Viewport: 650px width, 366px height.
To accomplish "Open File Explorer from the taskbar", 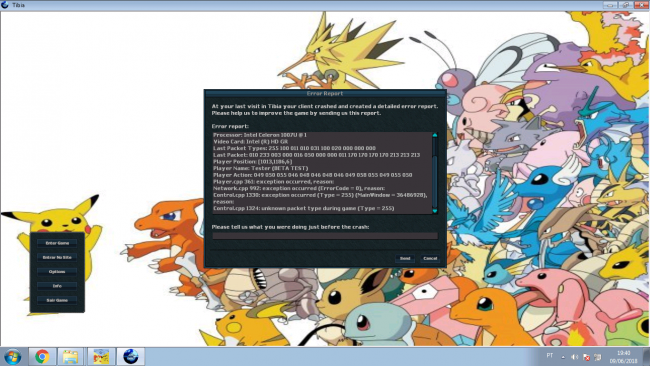I will [70, 356].
